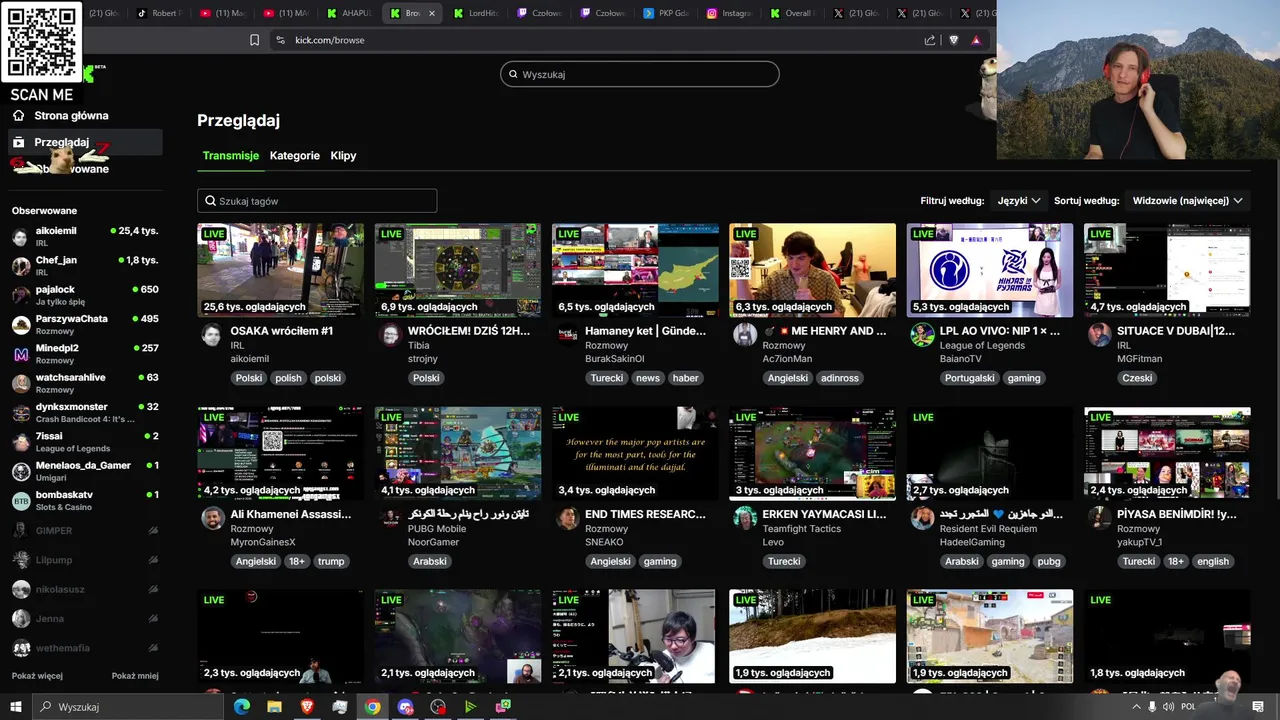The height and width of the screenshot is (720, 1280).
Task: Switch to Robert TikTok browser tab
Action: (160, 14)
